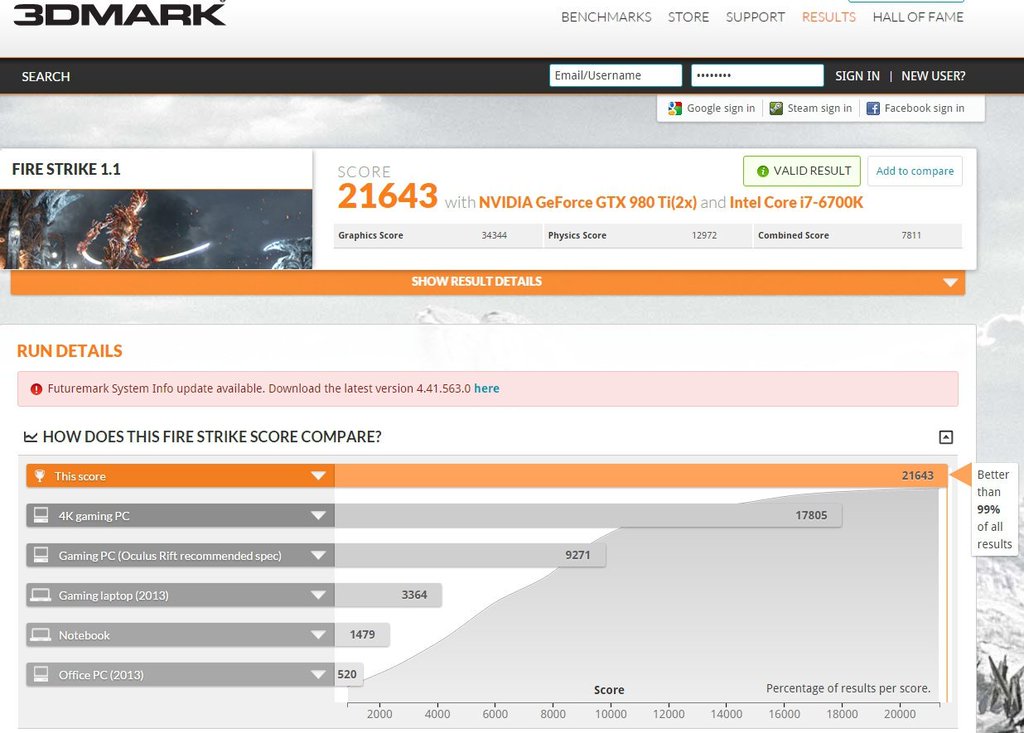This screenshot has height=733, width=1024.
Task: Click the New User? link
Action: click(x=933, y=76)
